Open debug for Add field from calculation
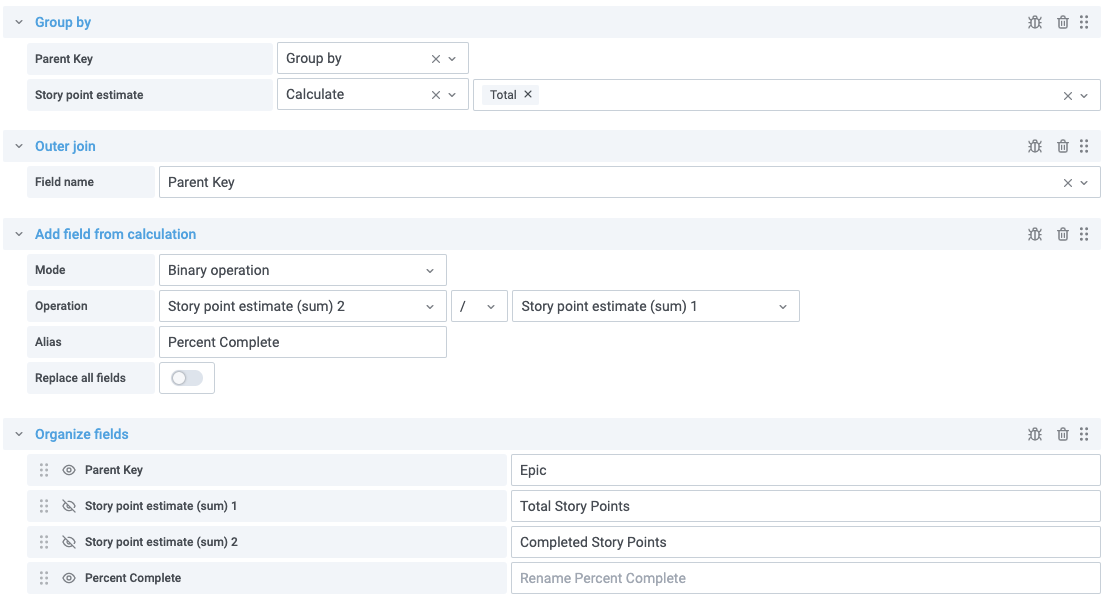Screen dimensions: 1106x607 point(1035,233)
